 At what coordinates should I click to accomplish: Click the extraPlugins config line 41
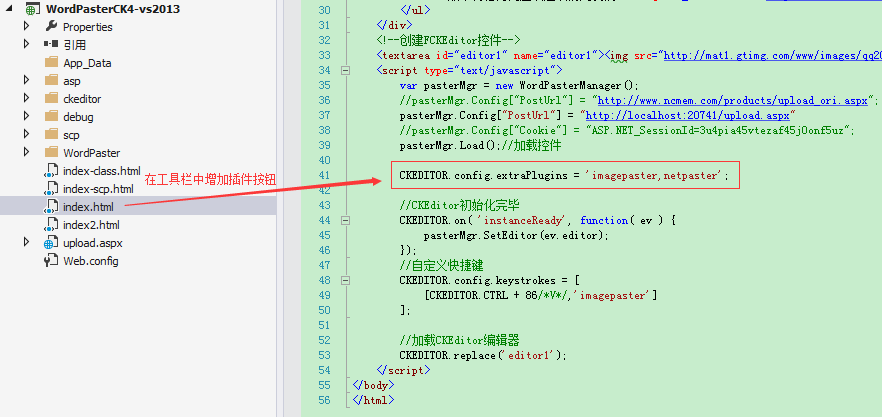coord(564,176)
